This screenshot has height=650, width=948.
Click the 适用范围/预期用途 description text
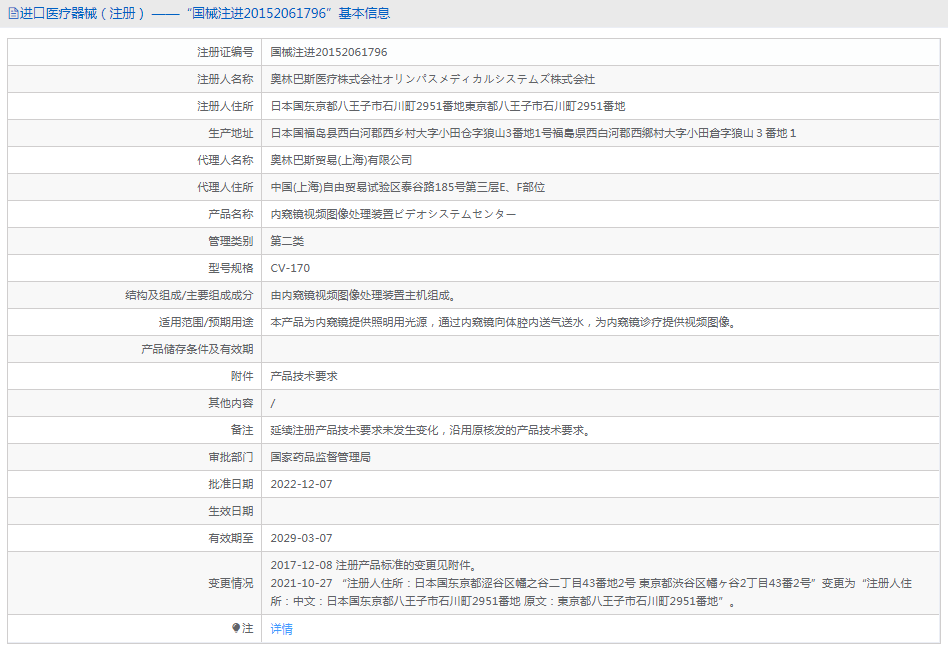click(x=503, y=322)
